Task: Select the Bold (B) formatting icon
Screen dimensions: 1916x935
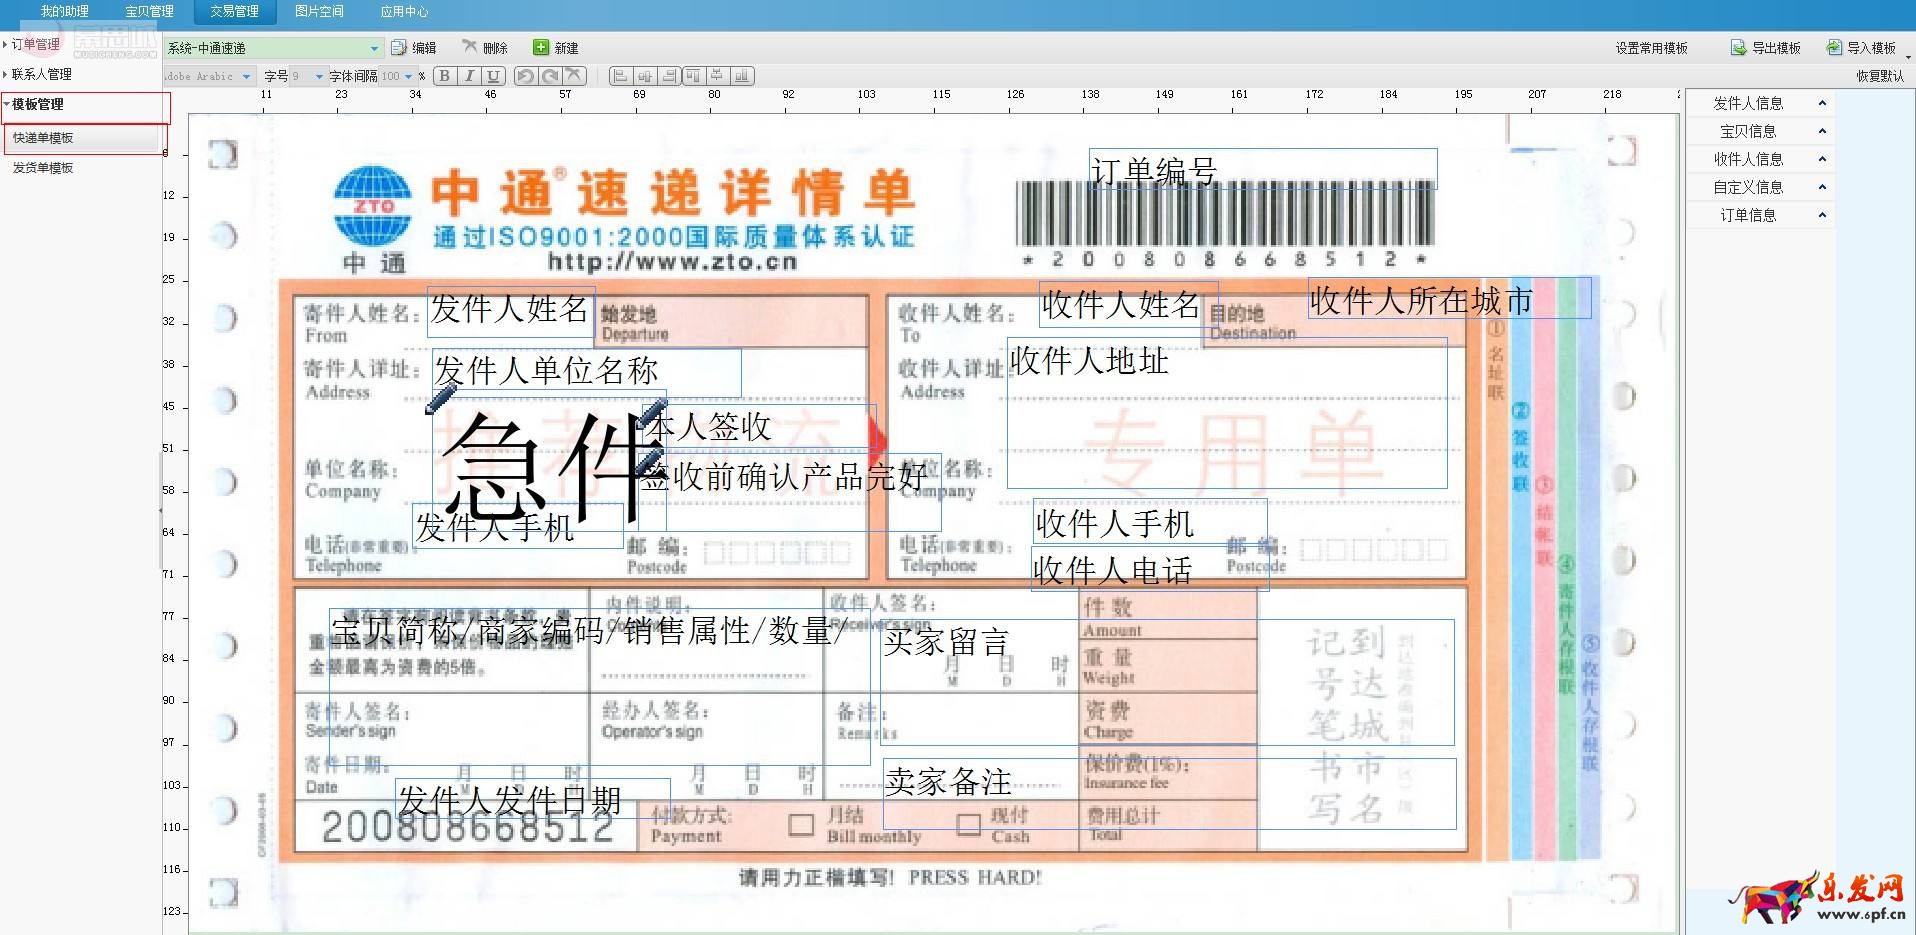Action: point(444,75)
